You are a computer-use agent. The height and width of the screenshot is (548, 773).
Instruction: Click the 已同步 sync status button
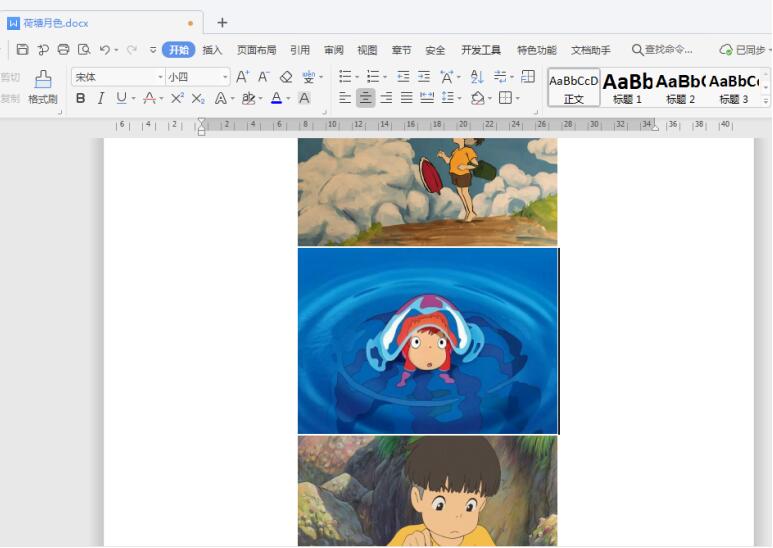744,50
